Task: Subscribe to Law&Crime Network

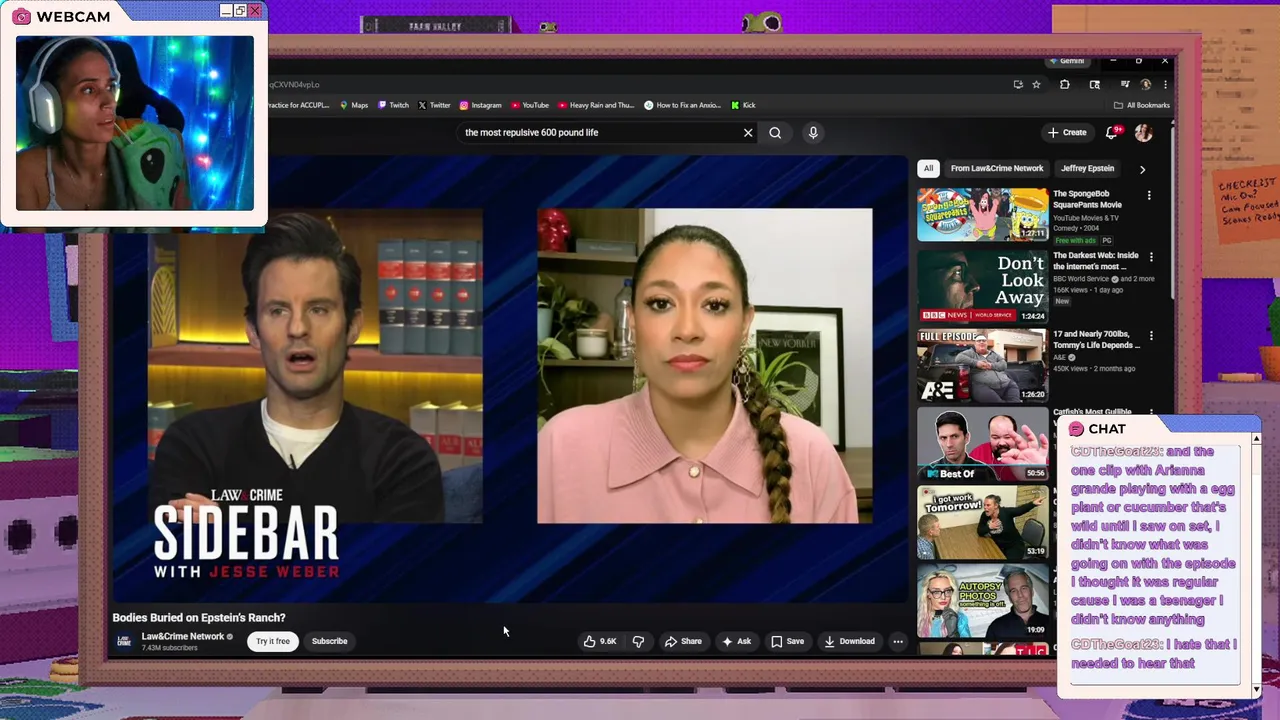Action: tap(329, 641)
